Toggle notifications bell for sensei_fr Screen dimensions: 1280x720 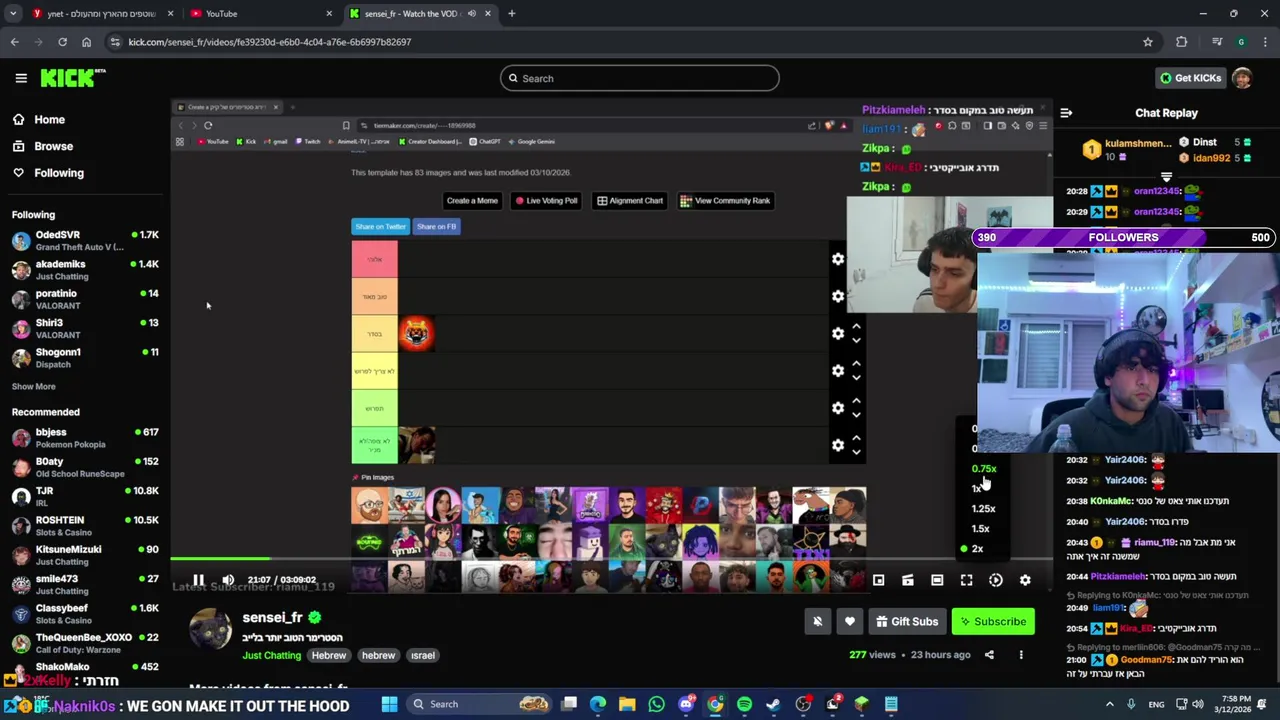pos(817,621)
